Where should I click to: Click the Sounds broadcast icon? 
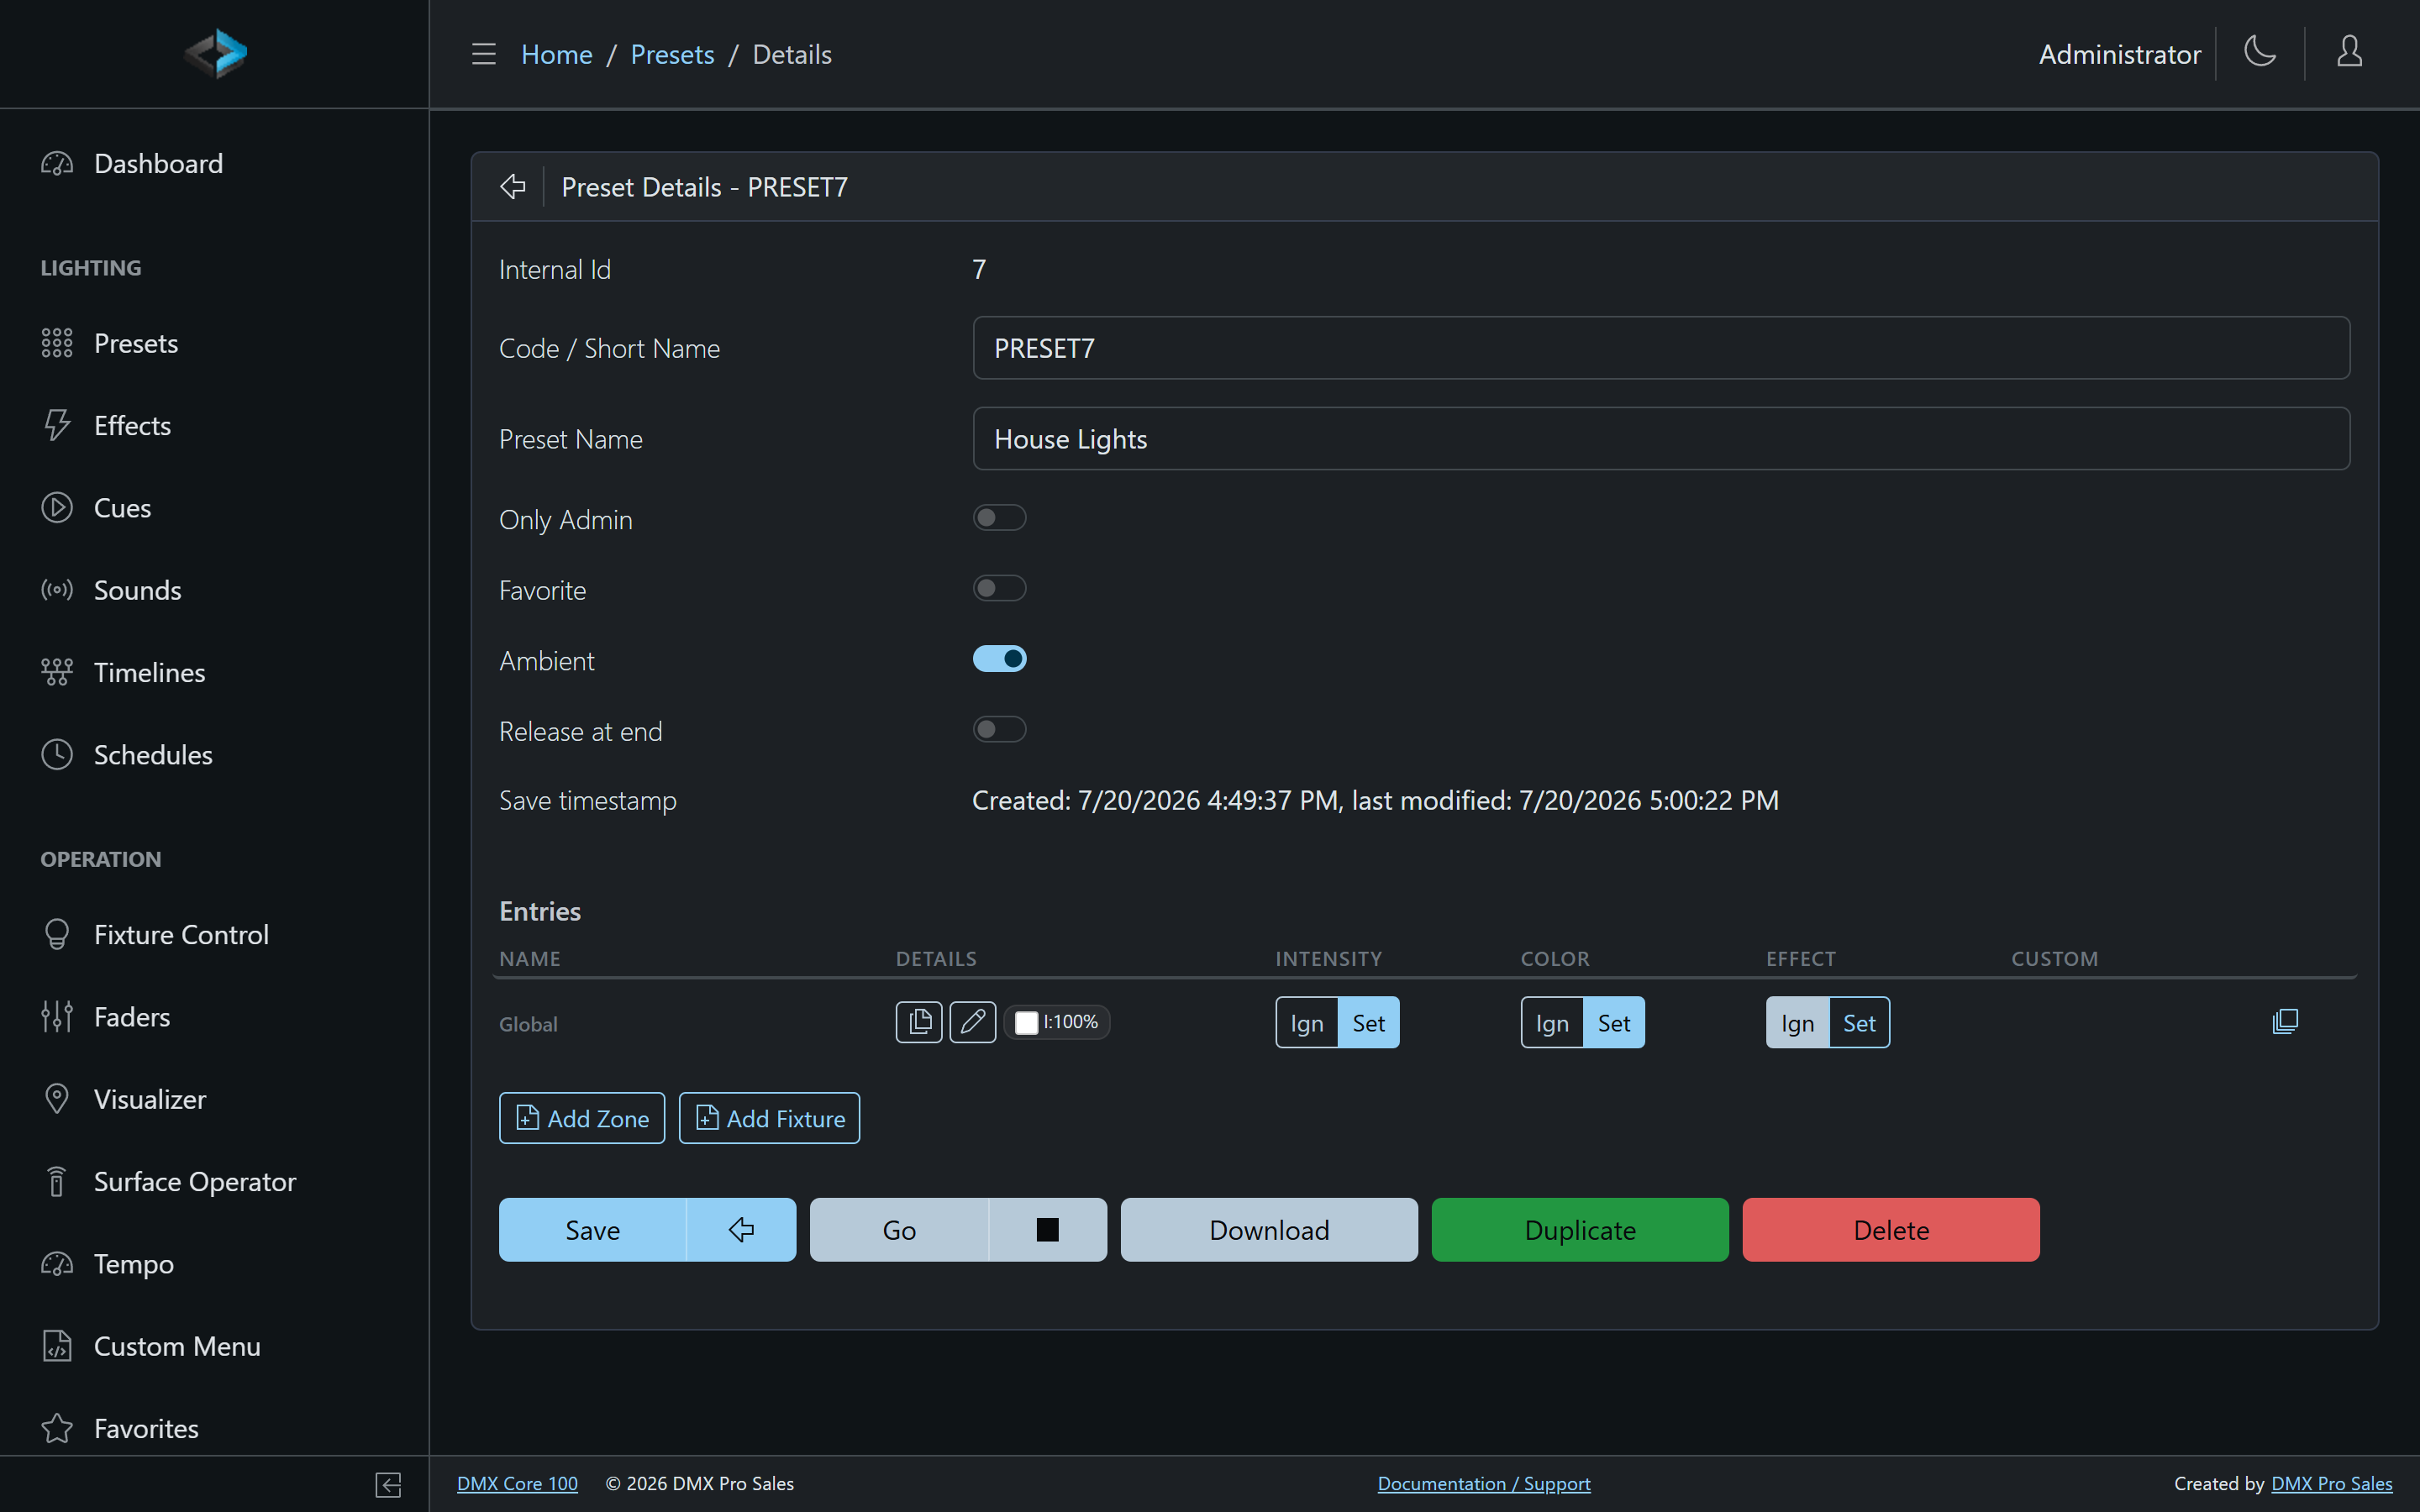coord(57,590)
